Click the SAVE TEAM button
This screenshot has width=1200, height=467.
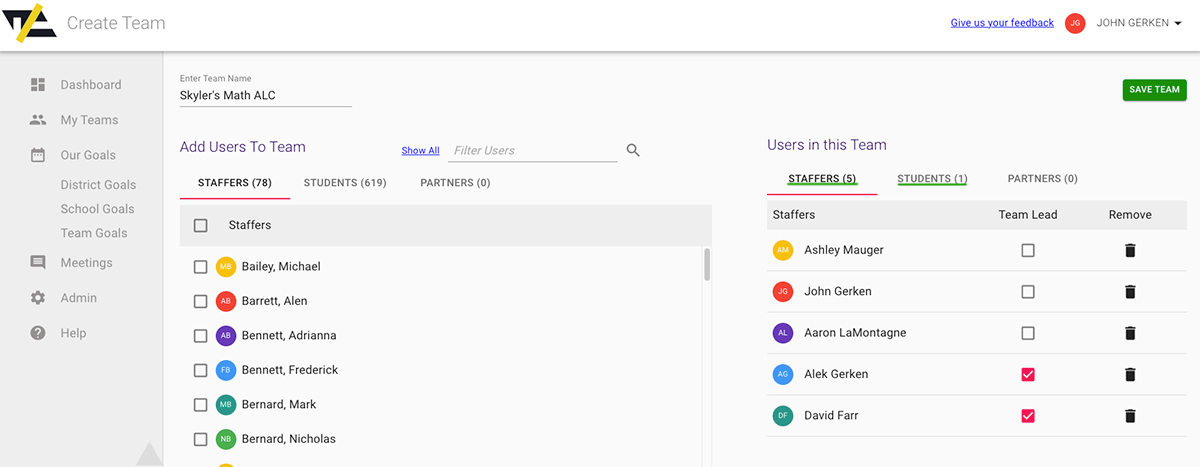coord(1154,90)
